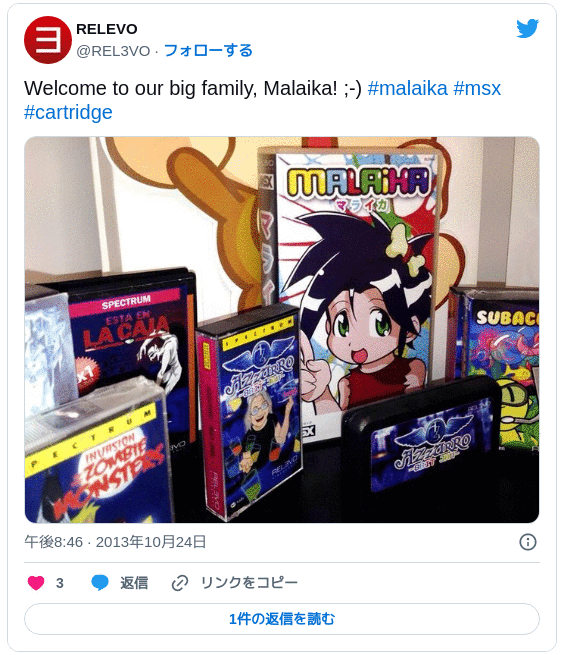Click the tweet text Welcome to our big family

(193, 89)
